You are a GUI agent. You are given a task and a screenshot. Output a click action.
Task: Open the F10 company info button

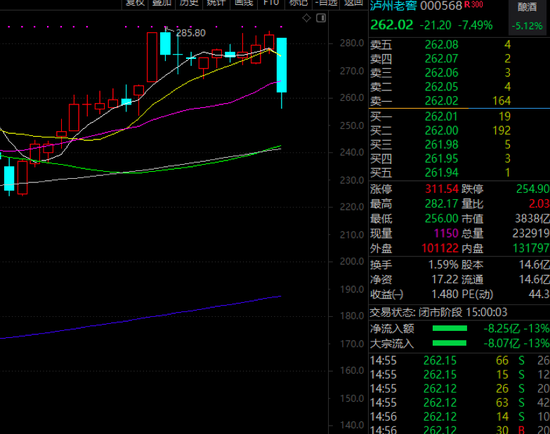tap(271, 3)
